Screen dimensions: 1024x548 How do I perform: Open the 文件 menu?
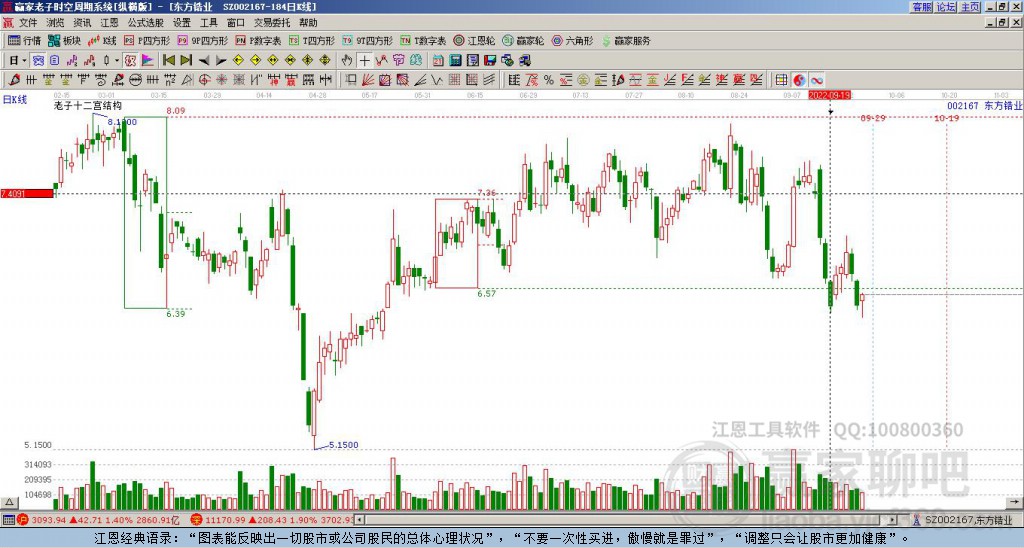coord(28,23)
